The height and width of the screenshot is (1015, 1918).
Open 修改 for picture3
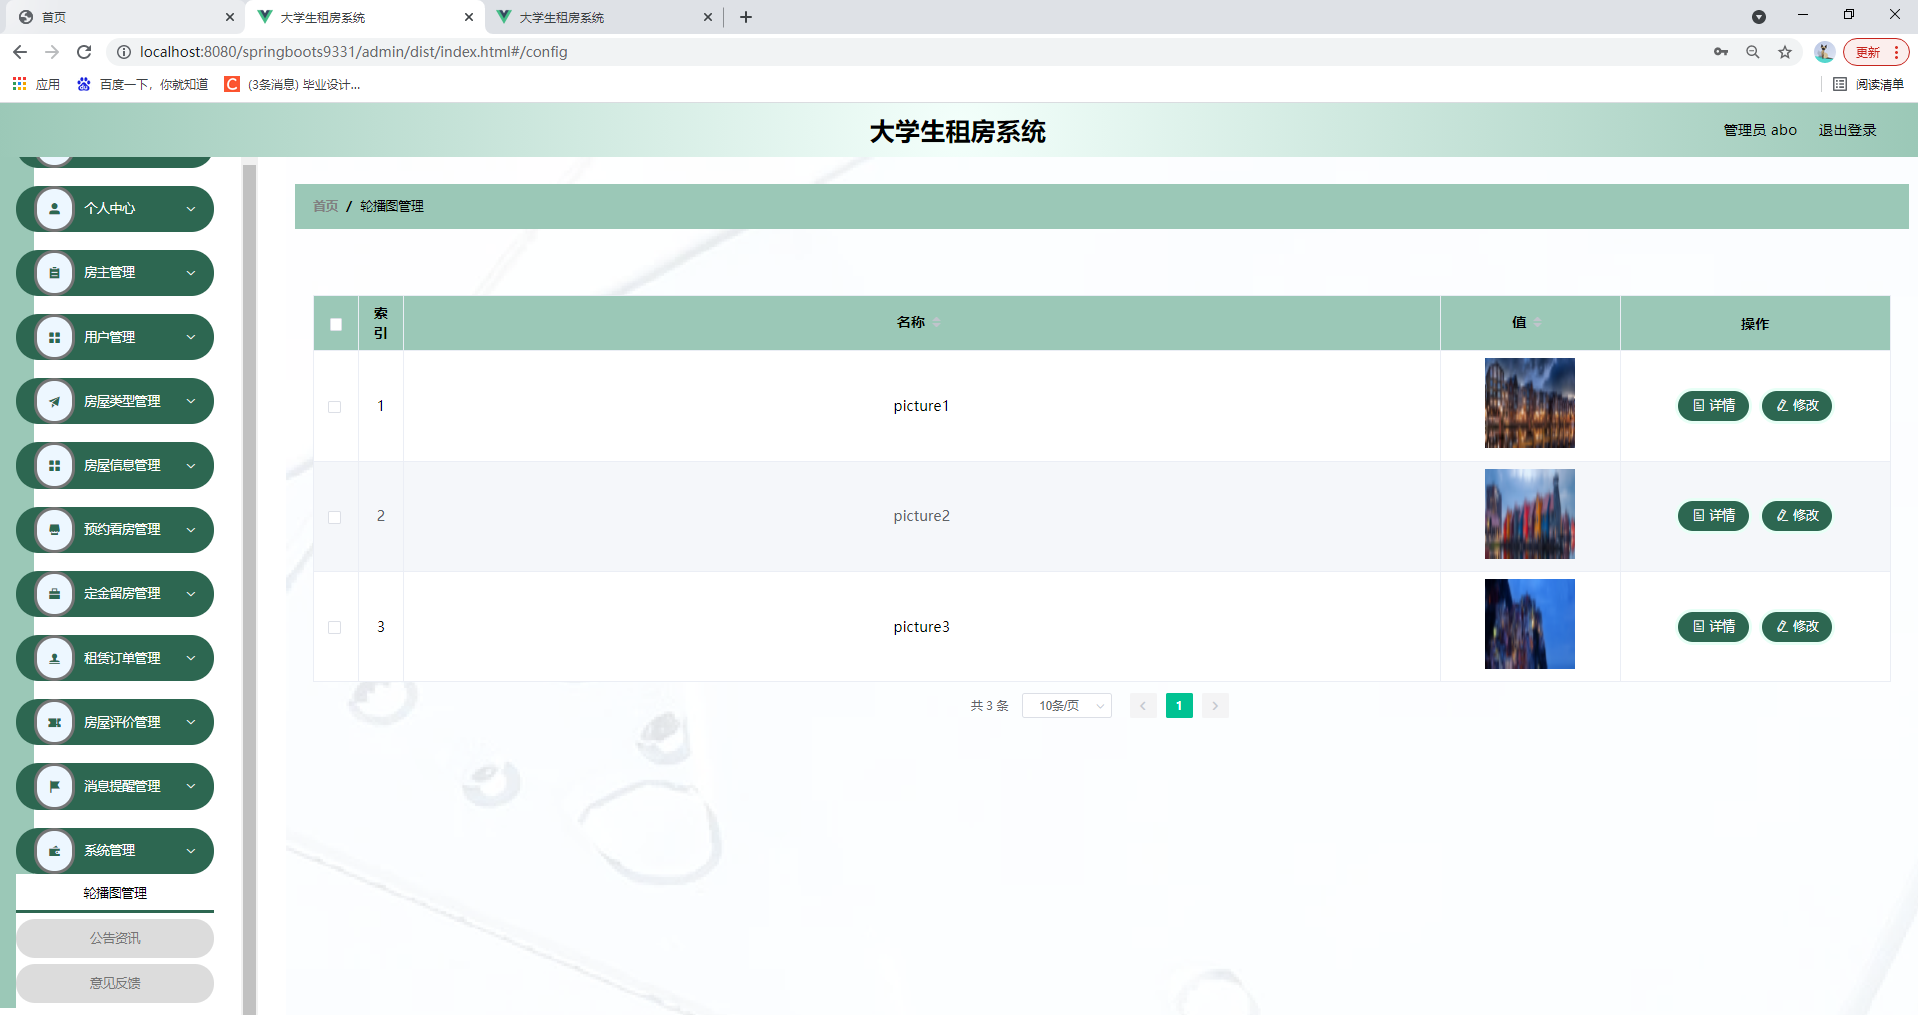(1796, 627)
